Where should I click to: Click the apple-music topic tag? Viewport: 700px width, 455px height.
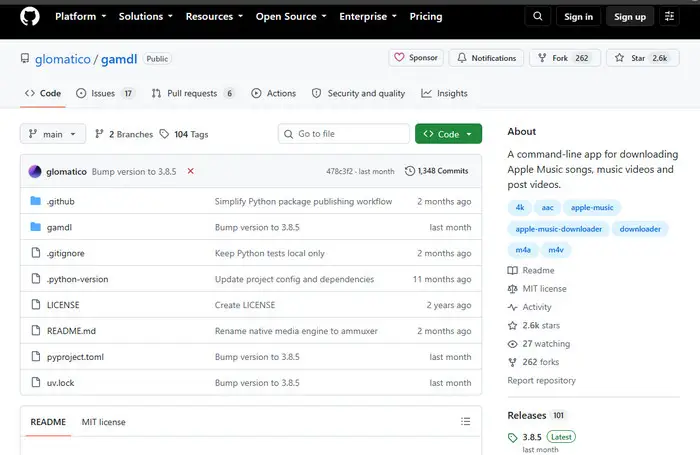[592, 208]
